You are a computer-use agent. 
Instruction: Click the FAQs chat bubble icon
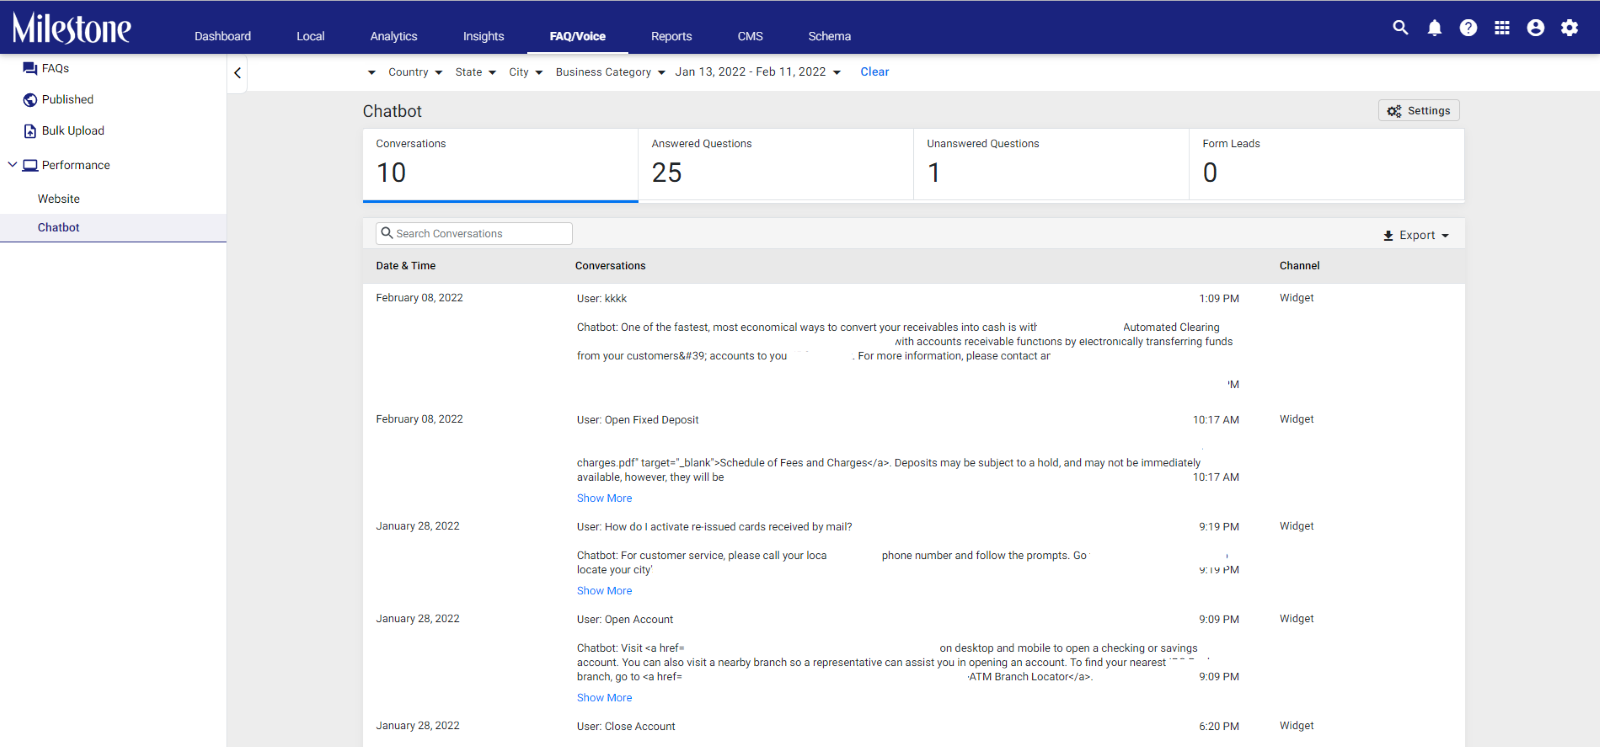30,69
